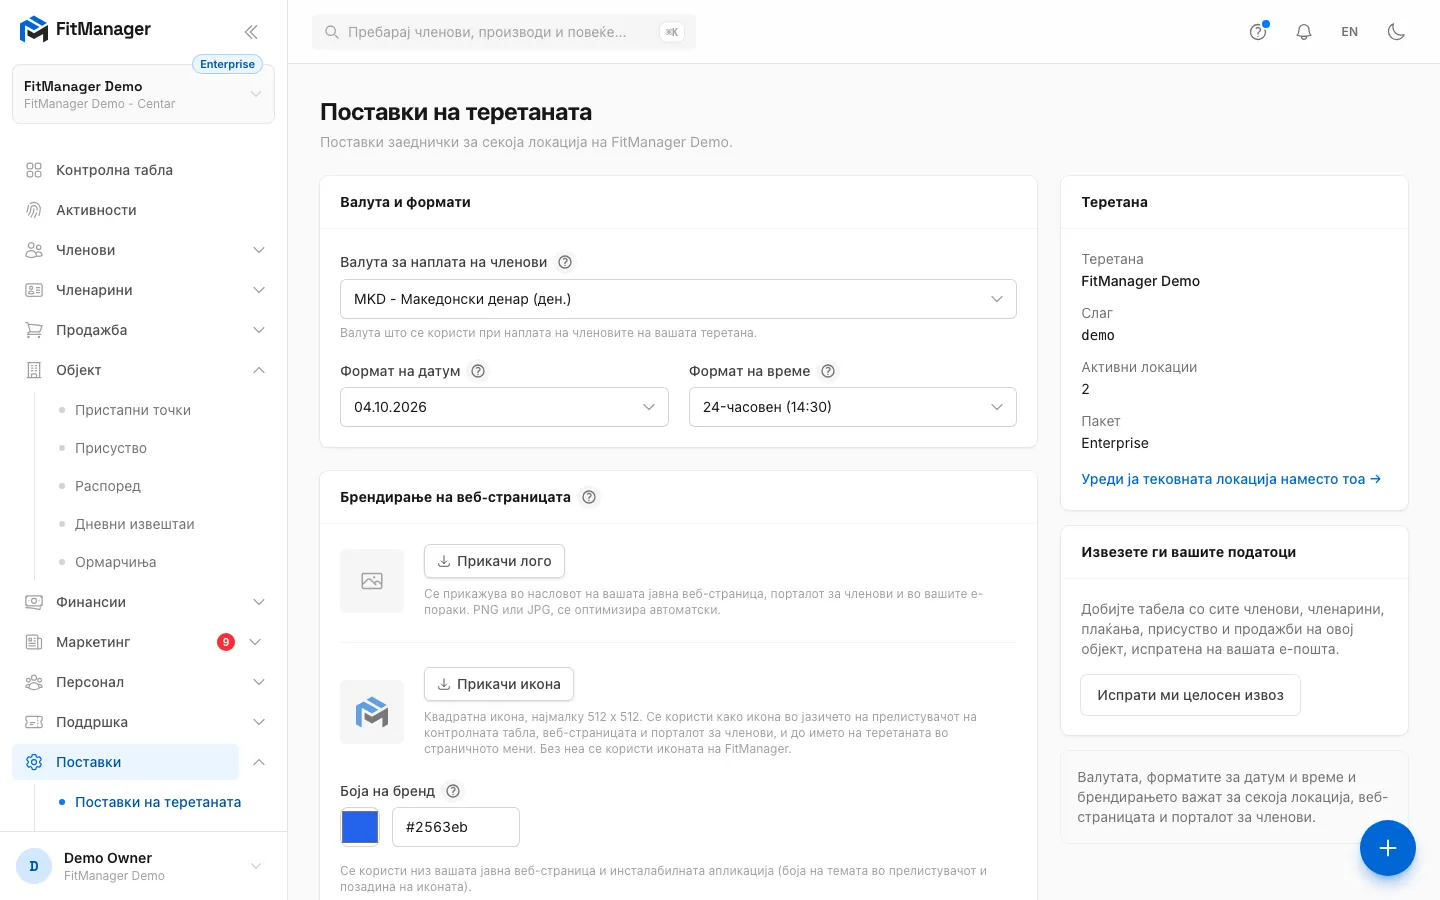Click Прикачи лого upload button
Viewport: 1440px width, 900px height.
tap(494, 561)
